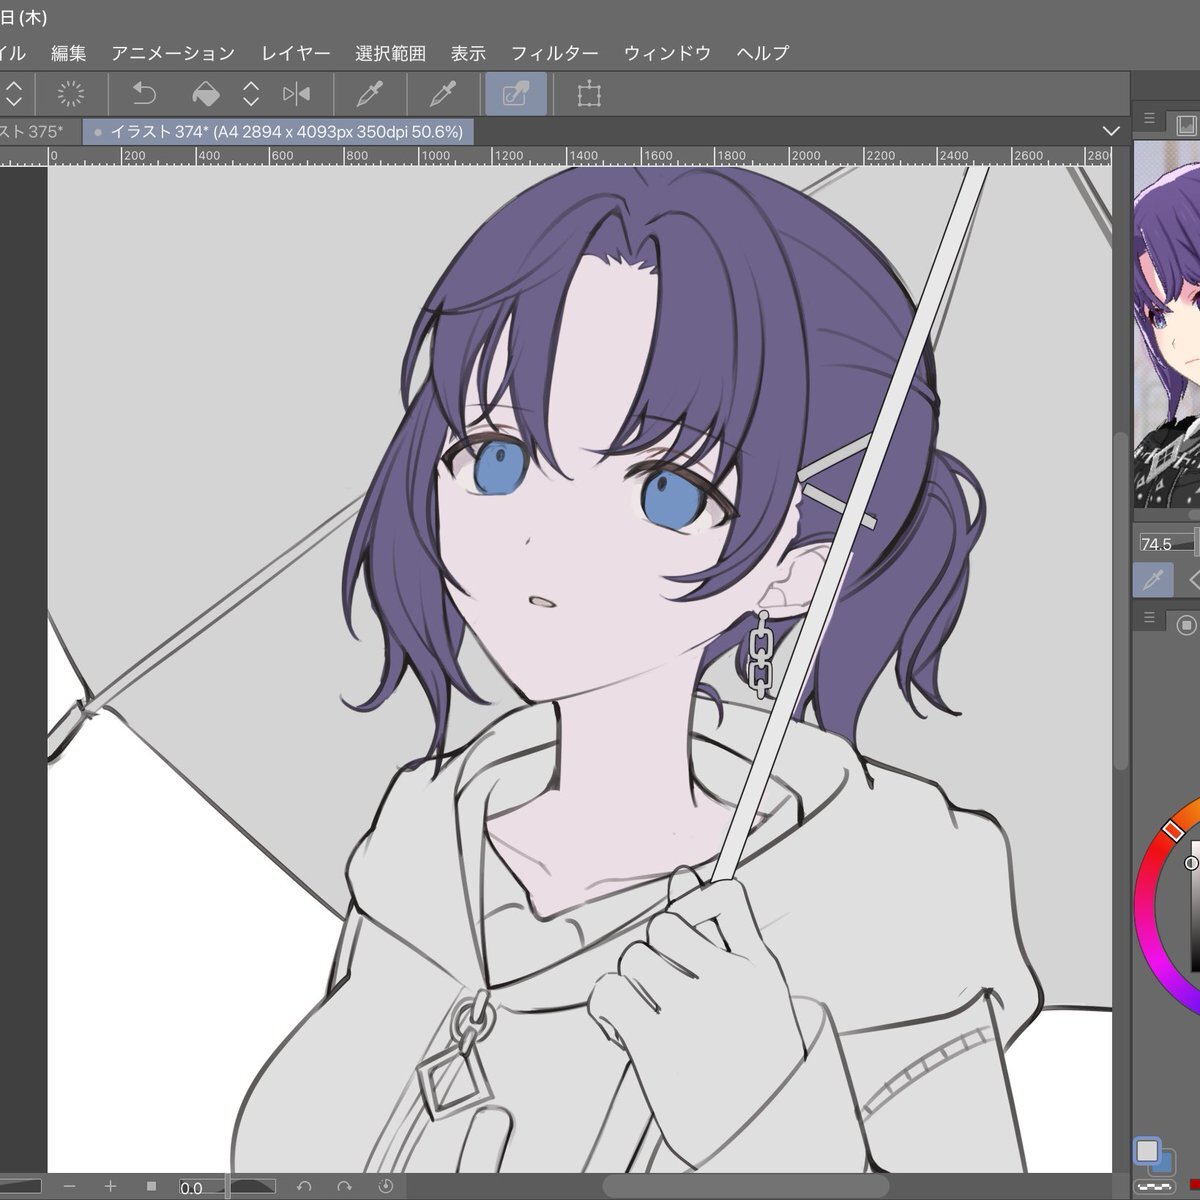Toggle the eyedropper in the Sub View panel

[x=1153, y=580]
